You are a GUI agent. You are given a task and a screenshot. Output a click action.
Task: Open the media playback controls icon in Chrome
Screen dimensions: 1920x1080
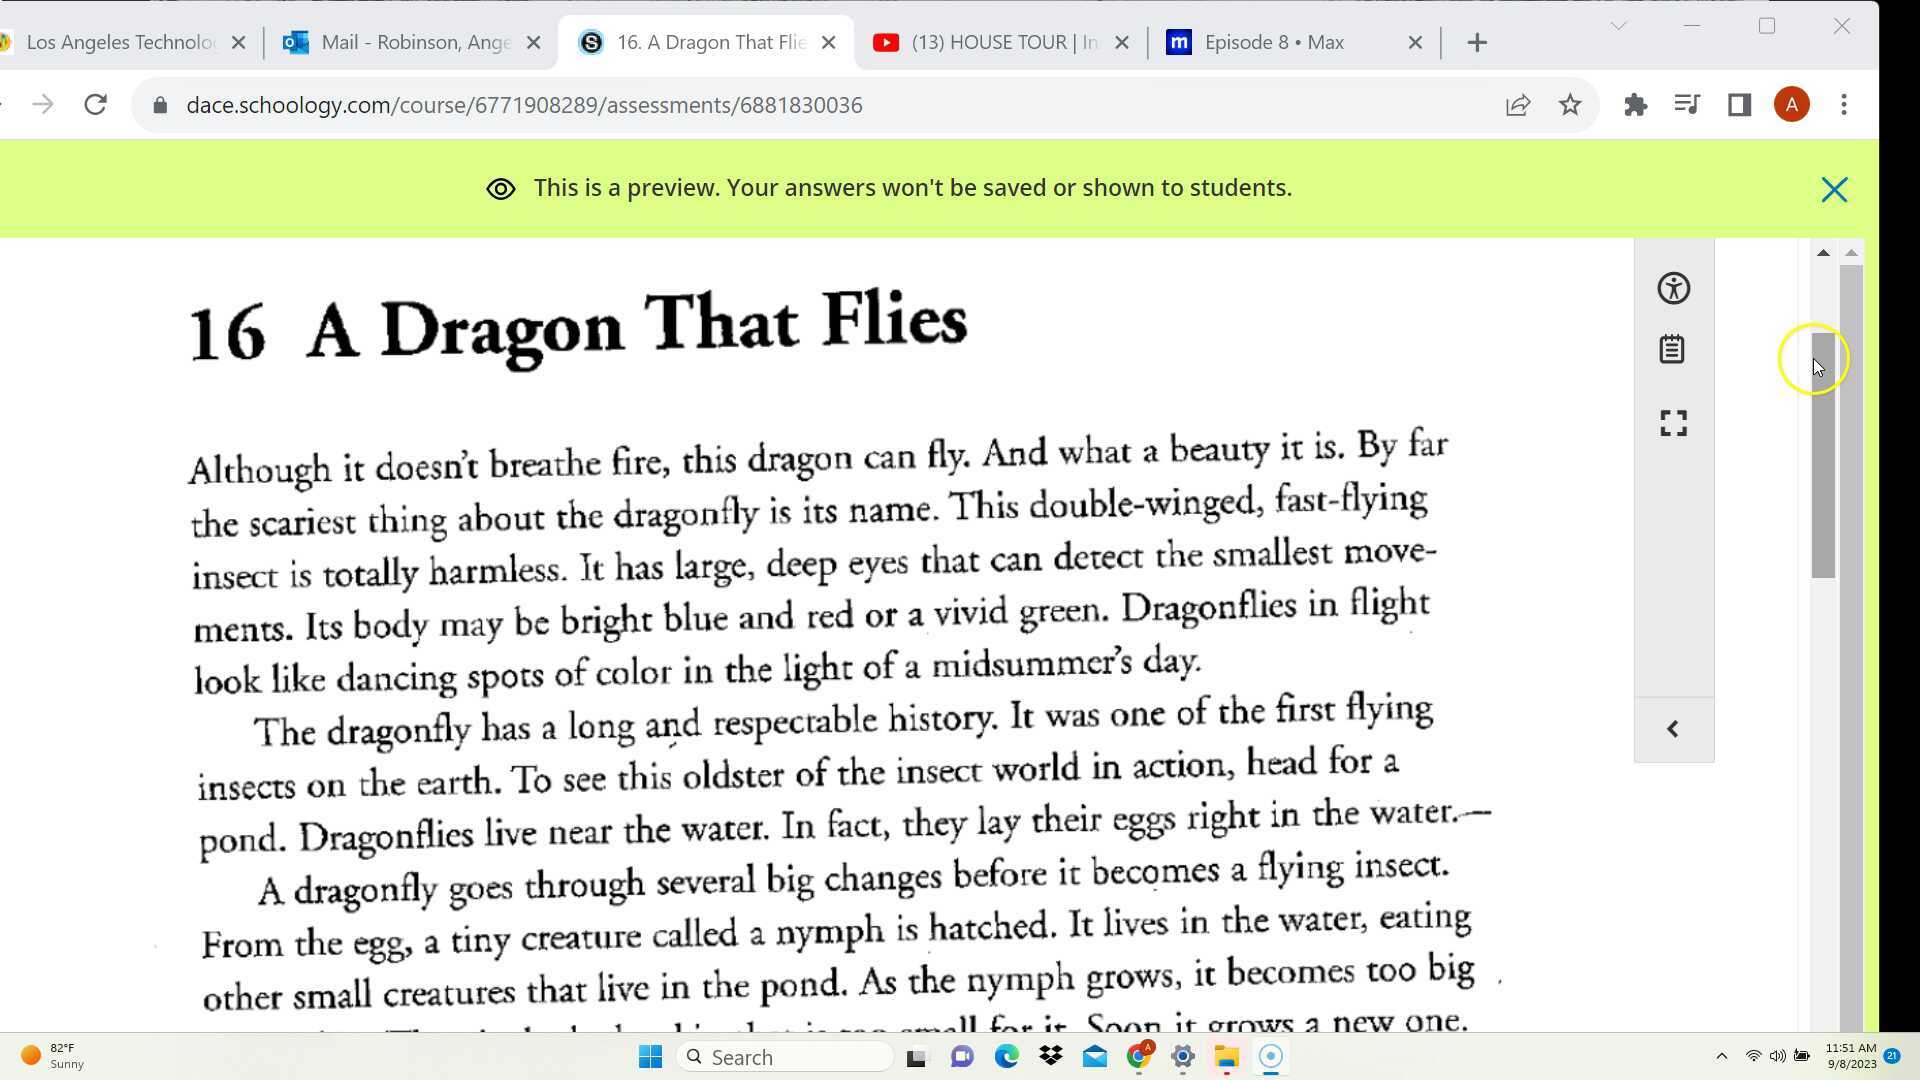pos(1687,104)
